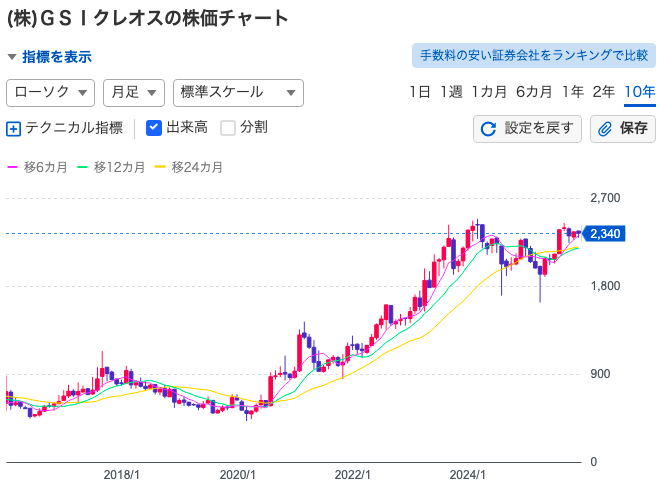Screen dimensions: 666x487
Task: Select the 10年 time range tab
Action: (x=639, y=92)
